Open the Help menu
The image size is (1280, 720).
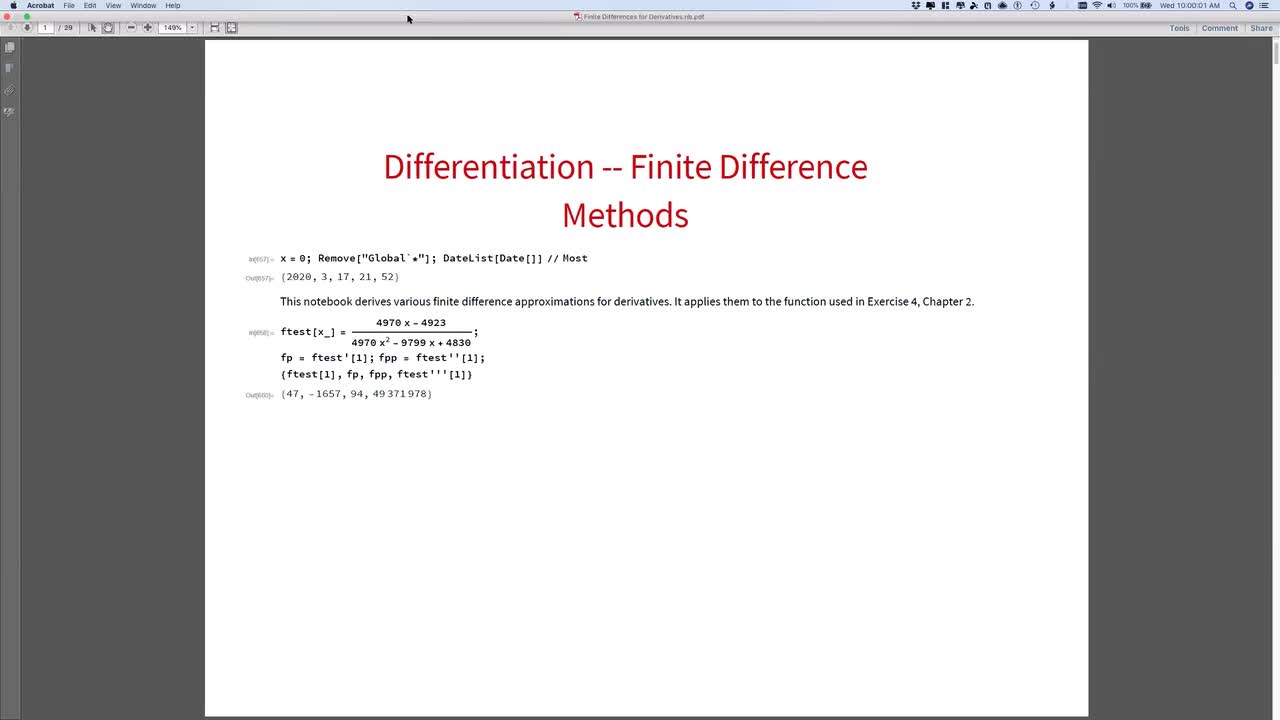(173, 5)
